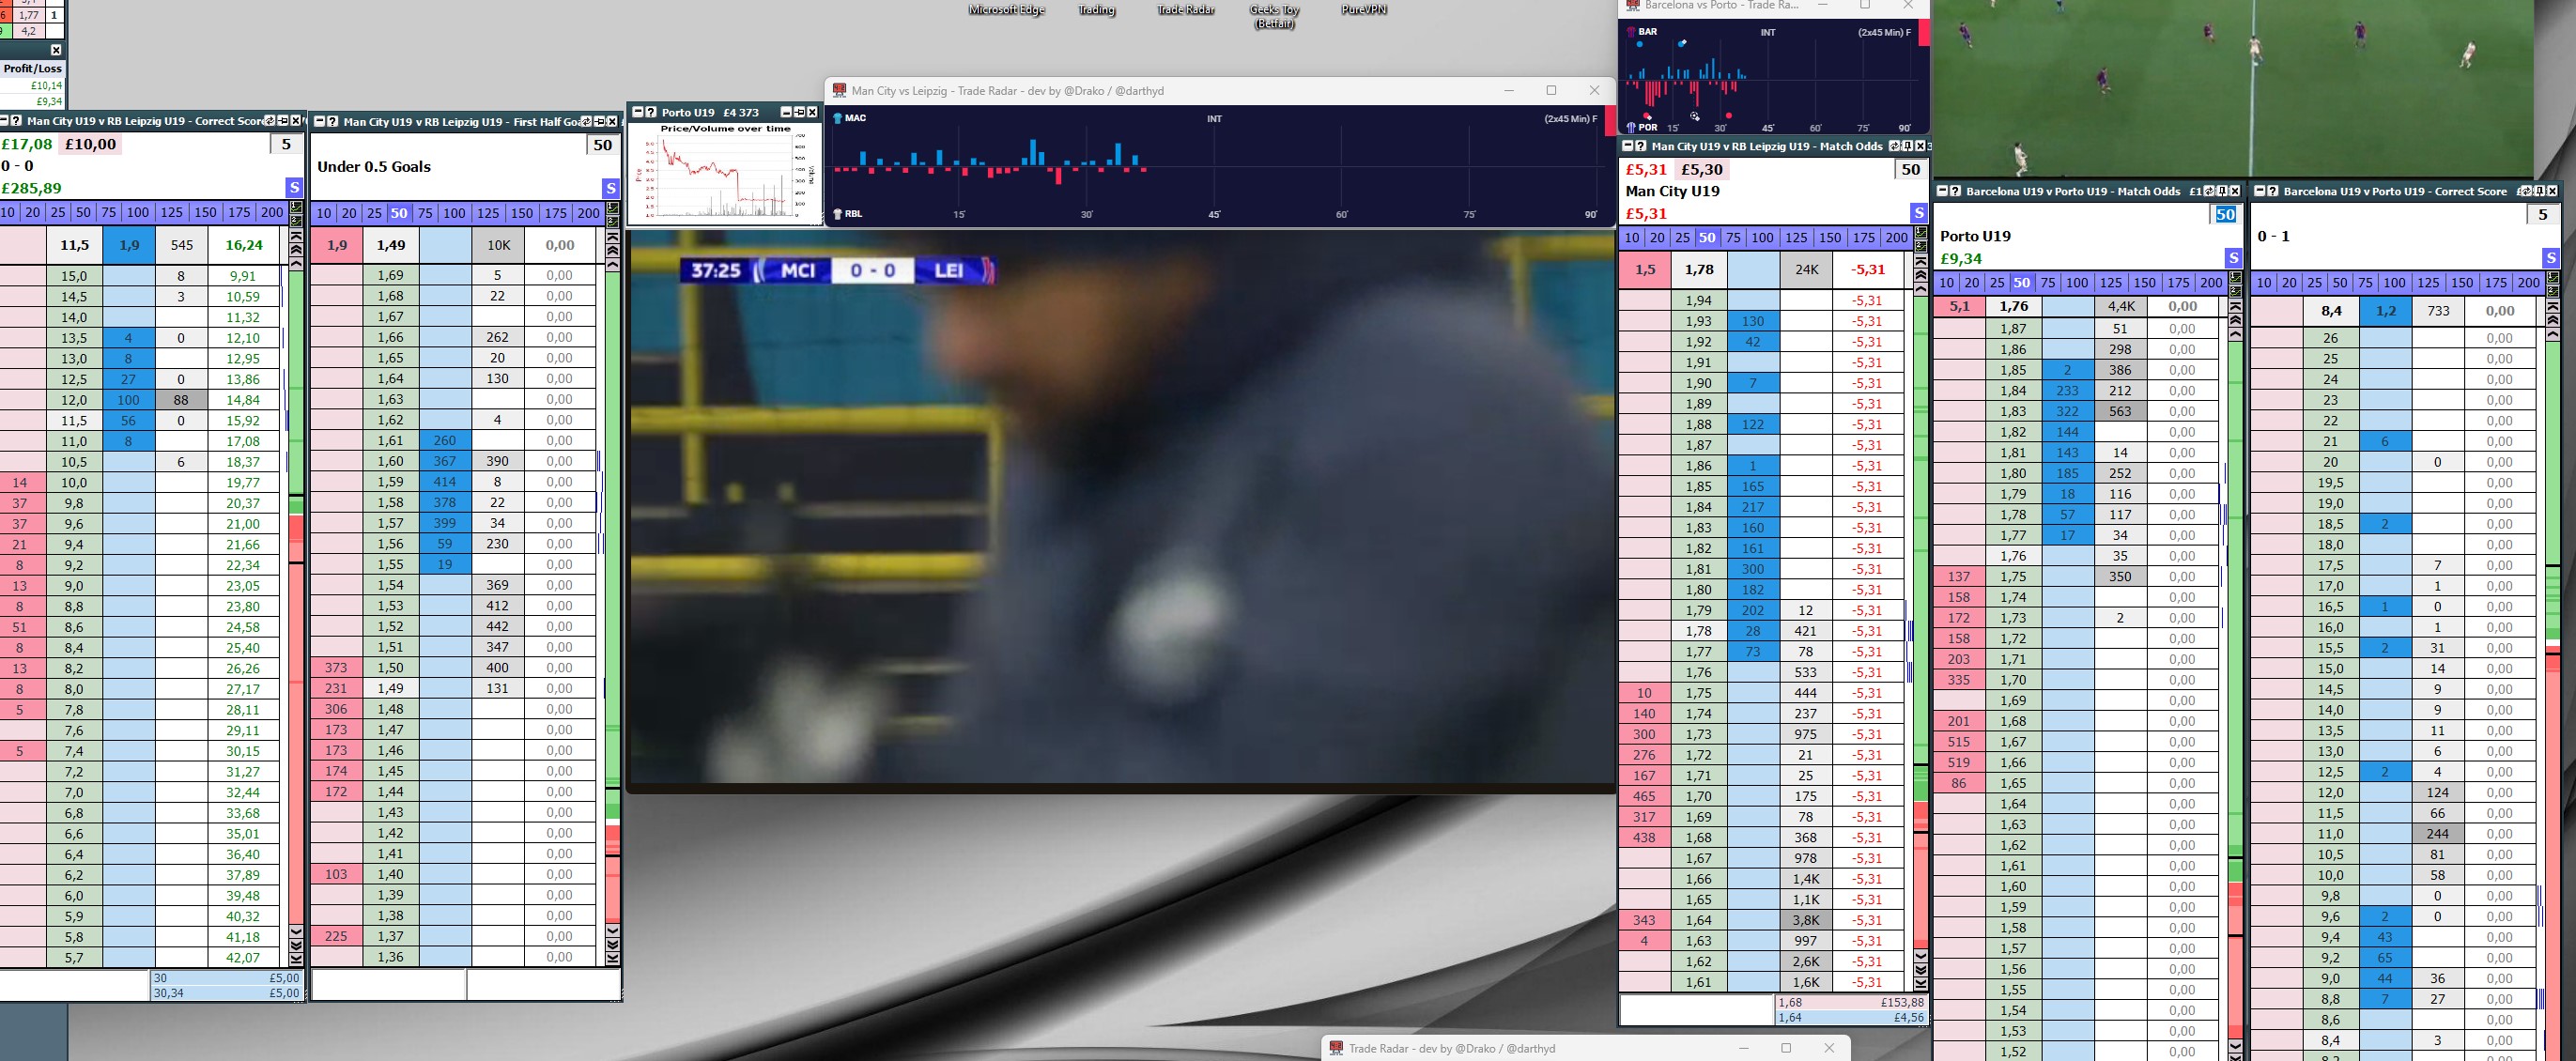
Task: Collapse the First Half Goals ladder window
Action: 320,122
